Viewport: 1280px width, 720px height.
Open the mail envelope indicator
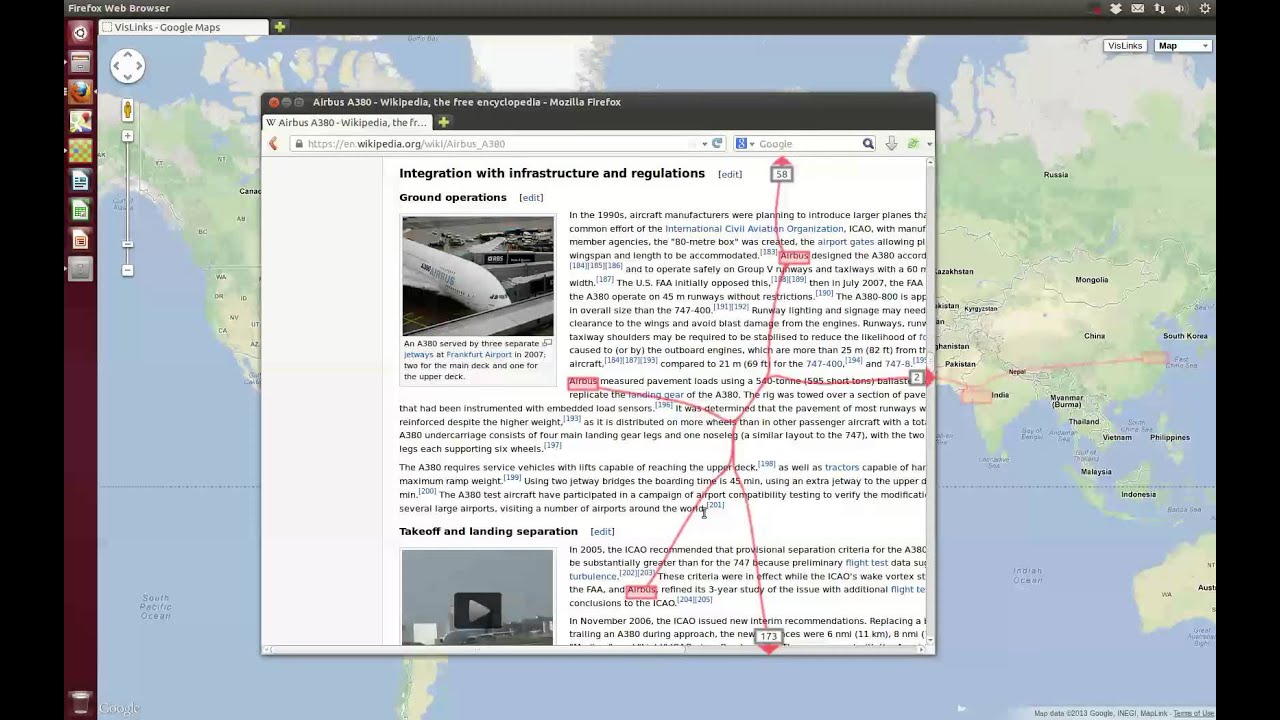tap(1138, 8)
